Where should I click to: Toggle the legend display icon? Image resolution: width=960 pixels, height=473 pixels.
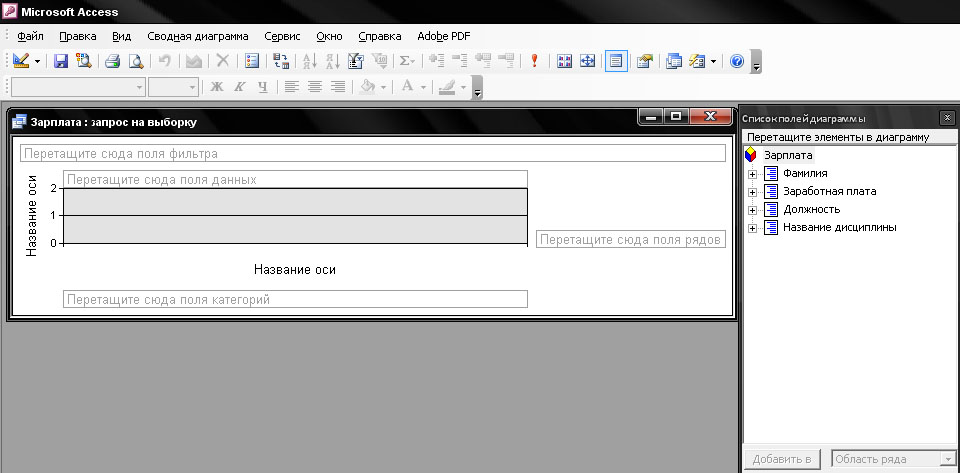[x=252, y=61]
